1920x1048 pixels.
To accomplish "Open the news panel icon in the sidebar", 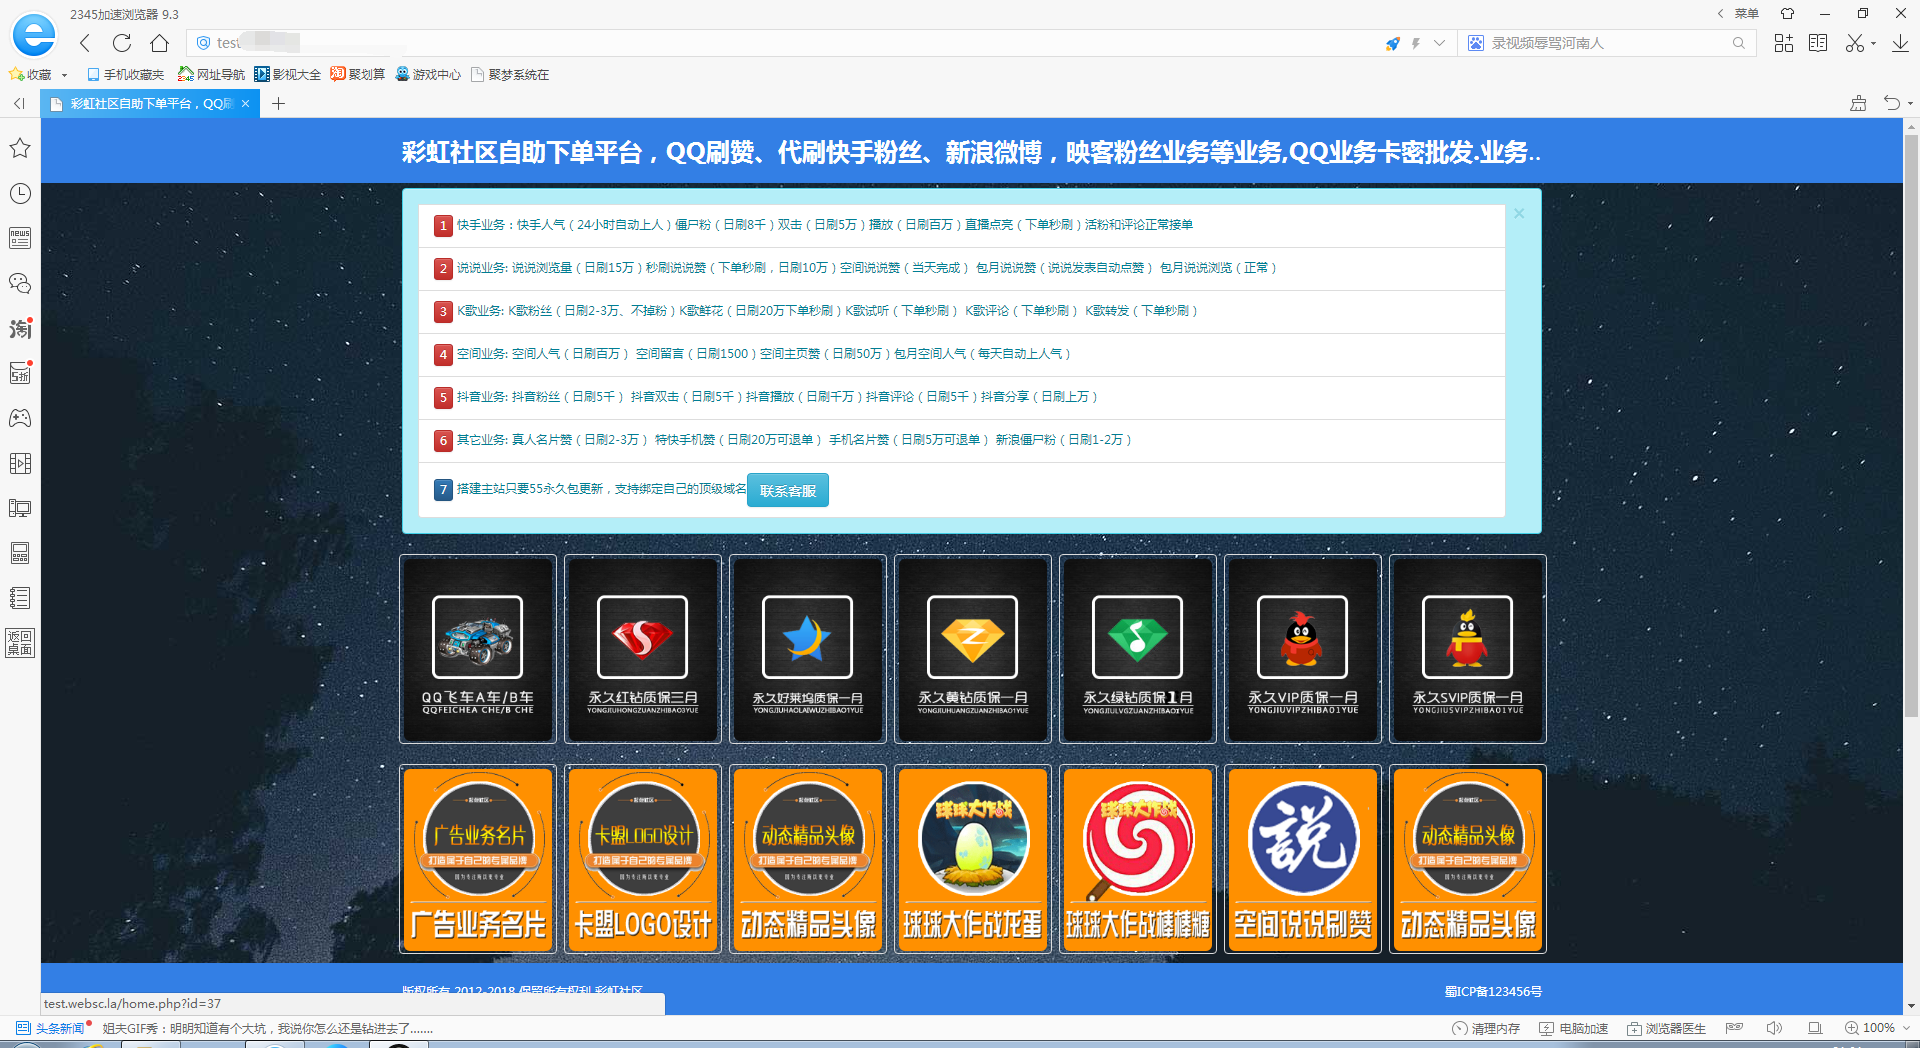I will click(20, 238).
